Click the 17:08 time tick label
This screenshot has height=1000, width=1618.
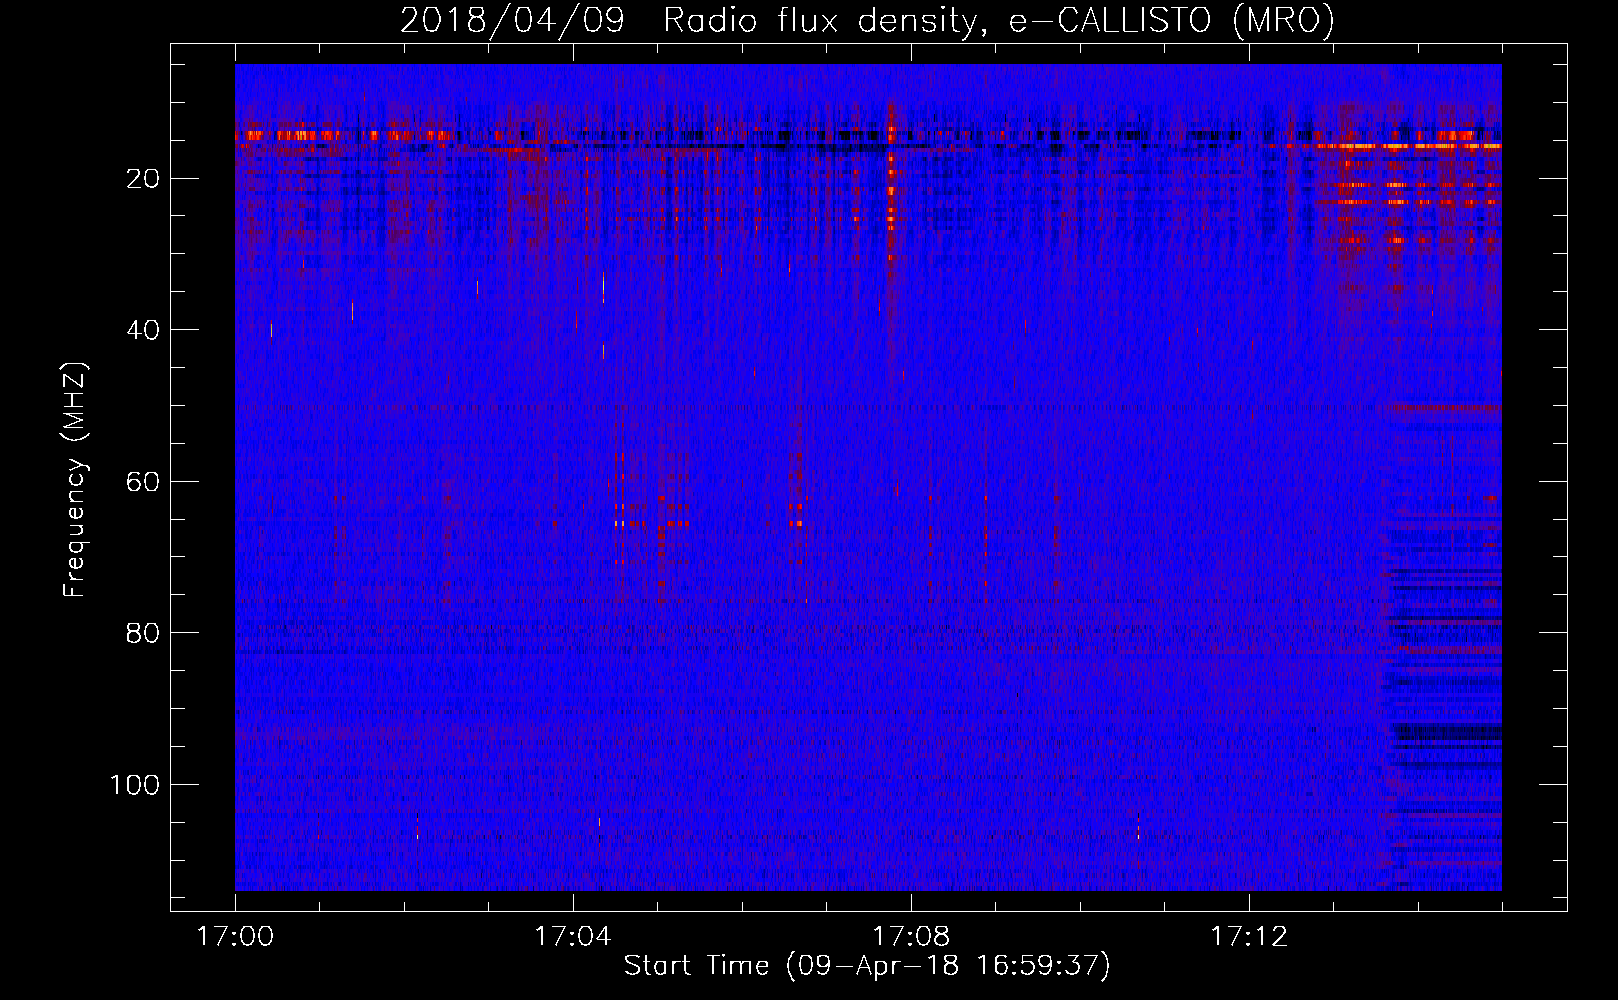point(911,937)
